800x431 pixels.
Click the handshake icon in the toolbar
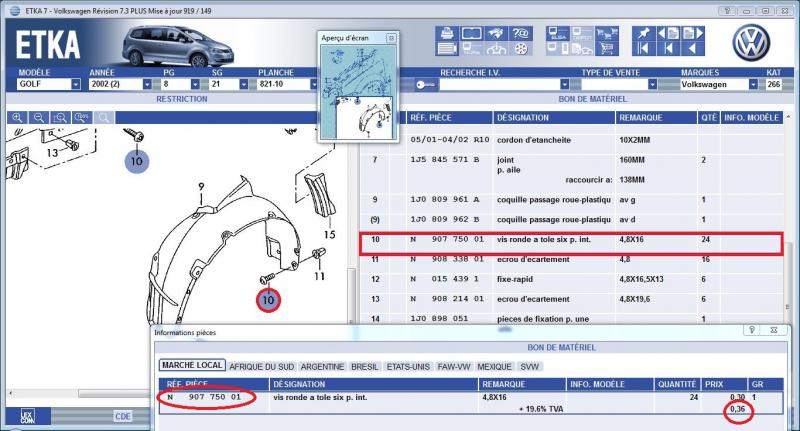point(495,33)
